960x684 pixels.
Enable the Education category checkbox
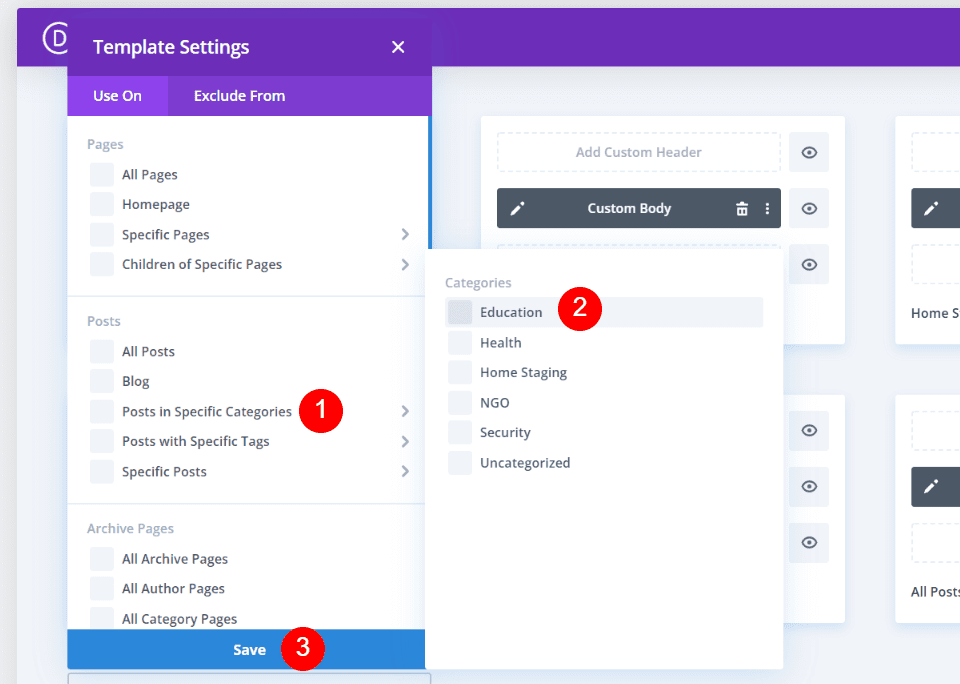(x=460, y=312)
